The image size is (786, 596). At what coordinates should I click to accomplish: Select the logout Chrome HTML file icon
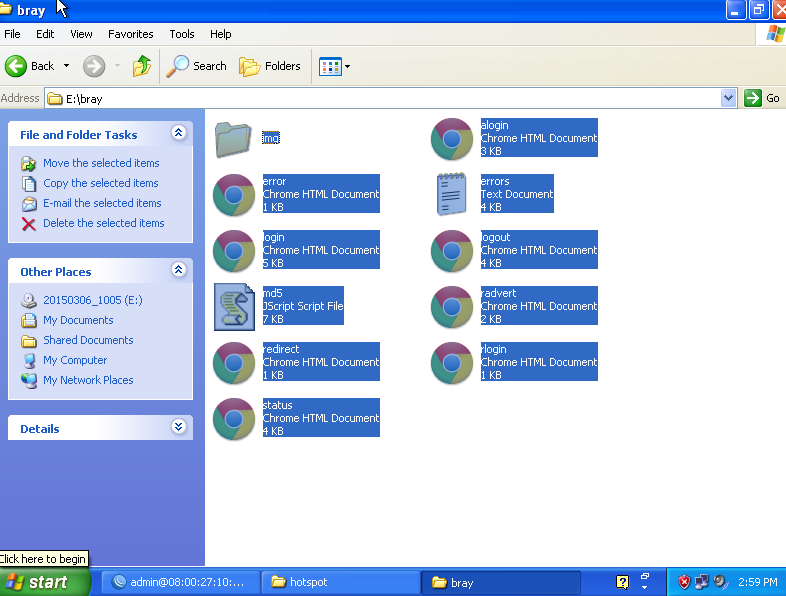click(x=452, y=251)
